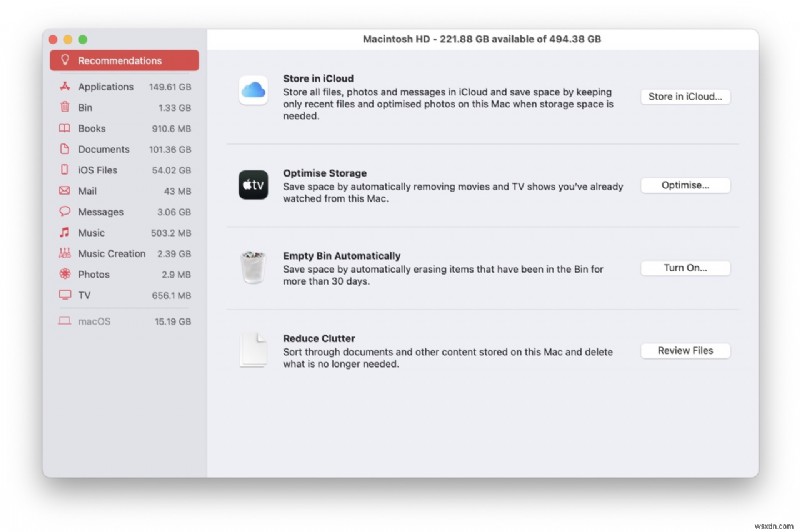Click the Documents page icon in sidebar

click(65, 149)
